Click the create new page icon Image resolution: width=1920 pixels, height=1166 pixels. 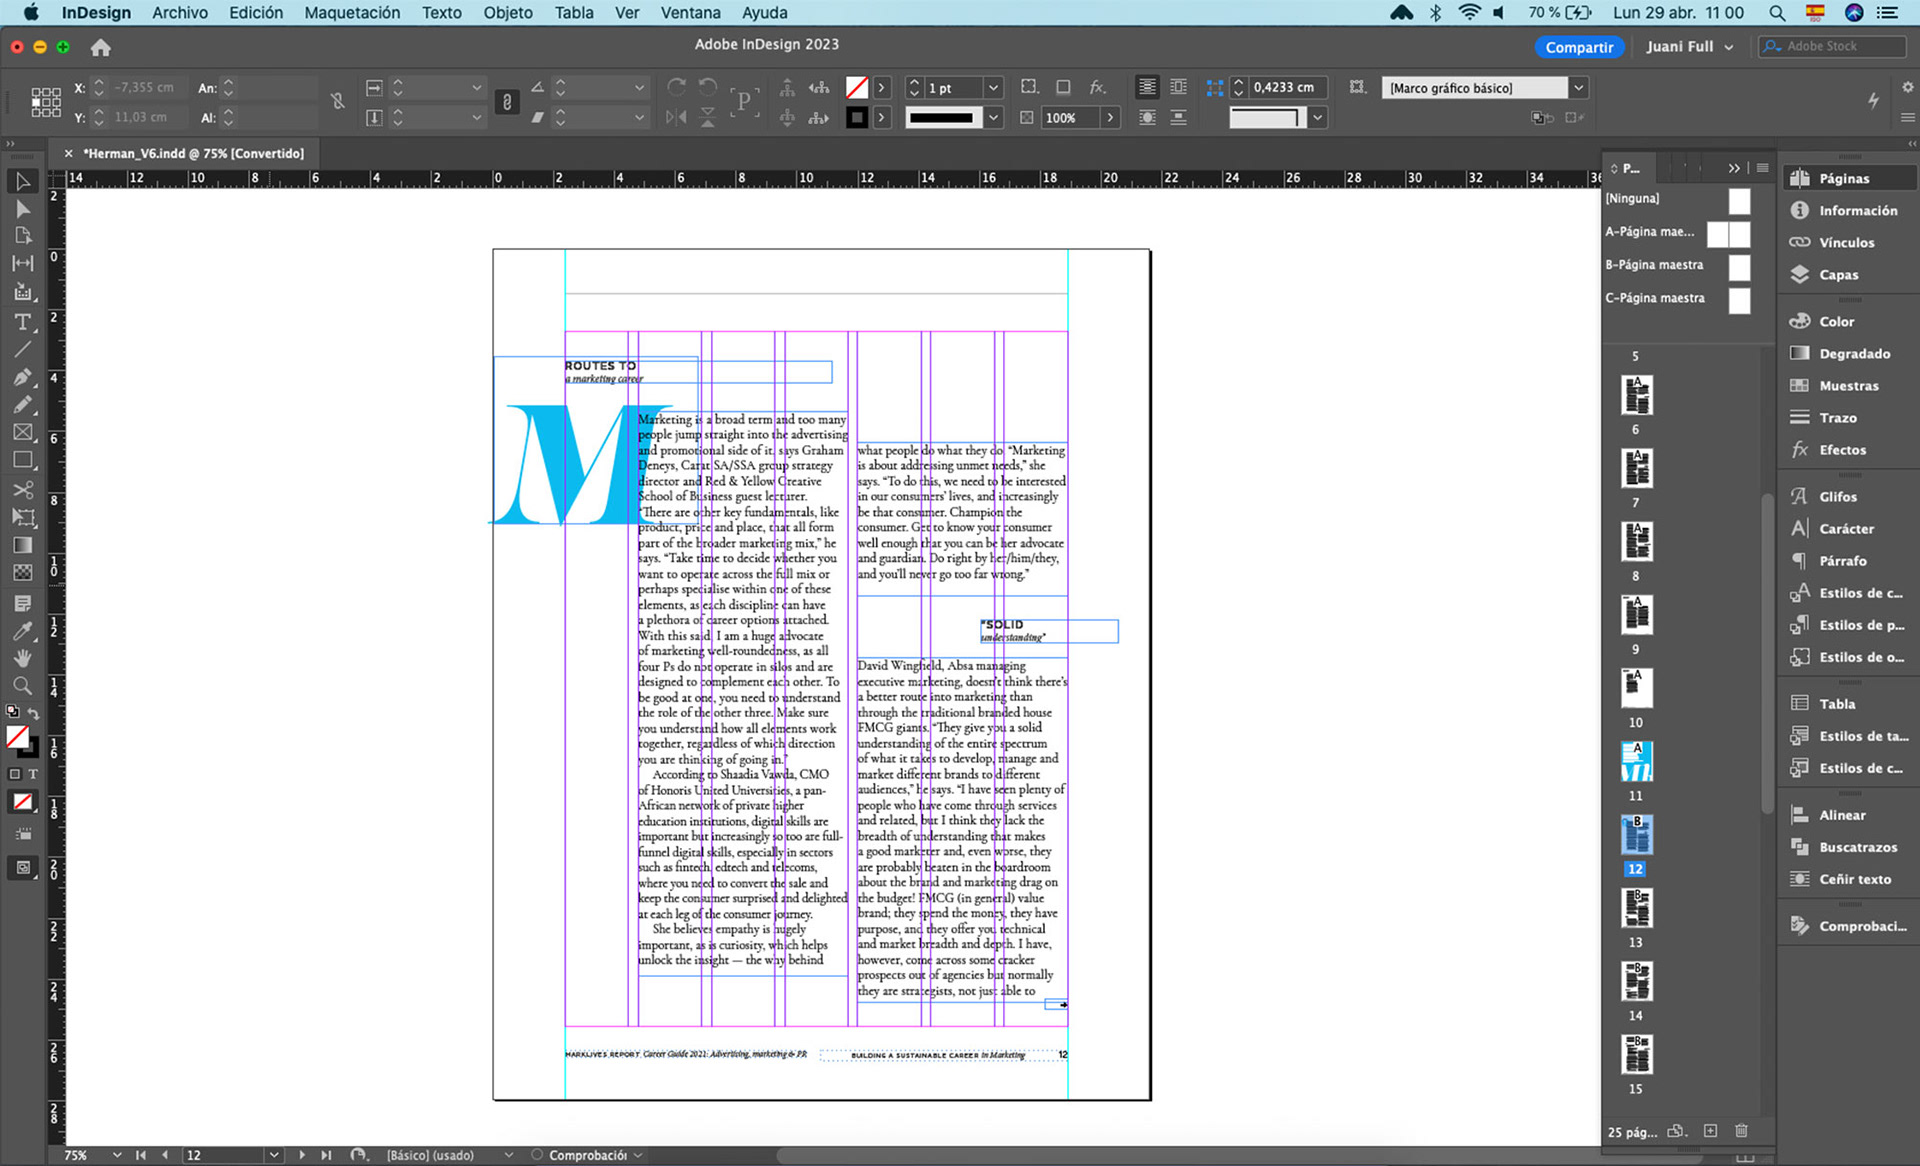1710,1131
